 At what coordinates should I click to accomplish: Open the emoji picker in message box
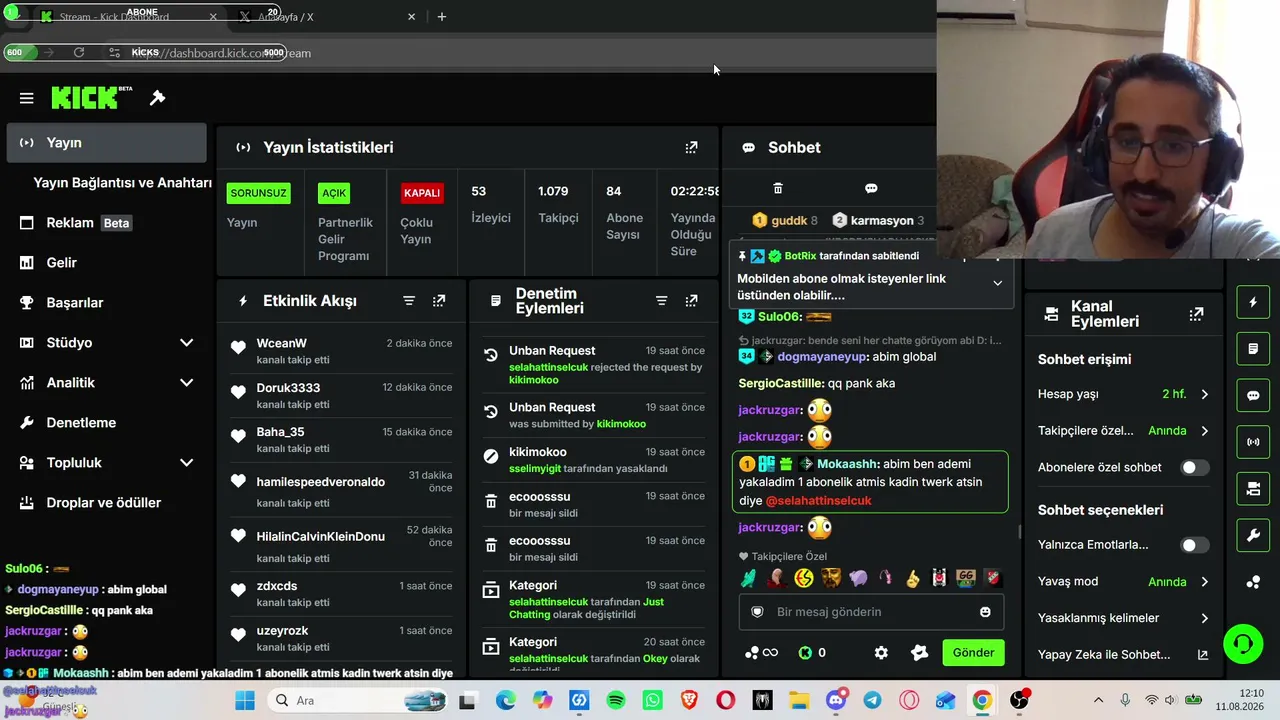tap(985, 612)
